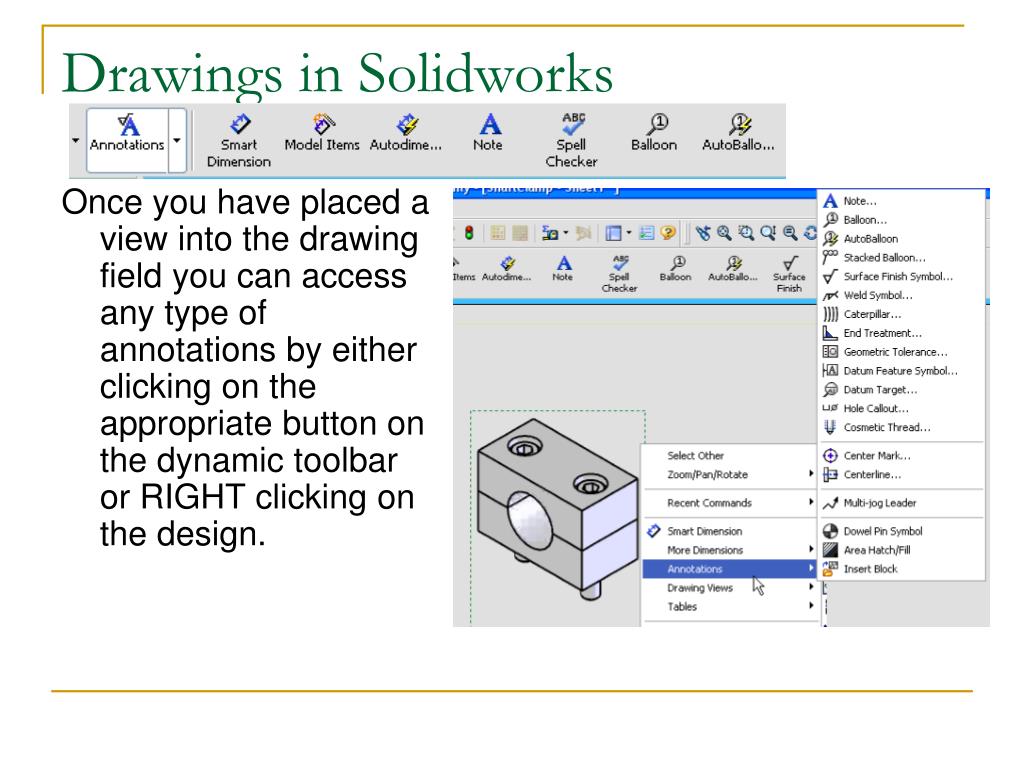Select Geometric Tolerance... entry
The height and width of the screenshot is (768, 1024).
[x=902, y=352]
